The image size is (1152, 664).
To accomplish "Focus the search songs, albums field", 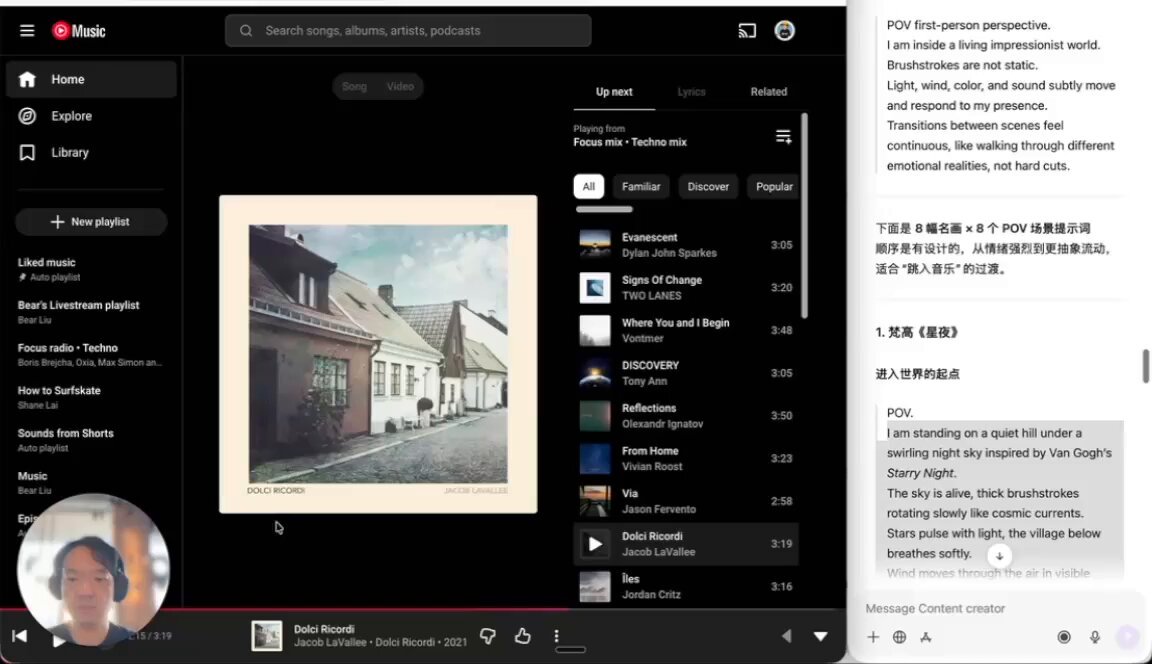I will pyautogui.click(x=408, y=31).
